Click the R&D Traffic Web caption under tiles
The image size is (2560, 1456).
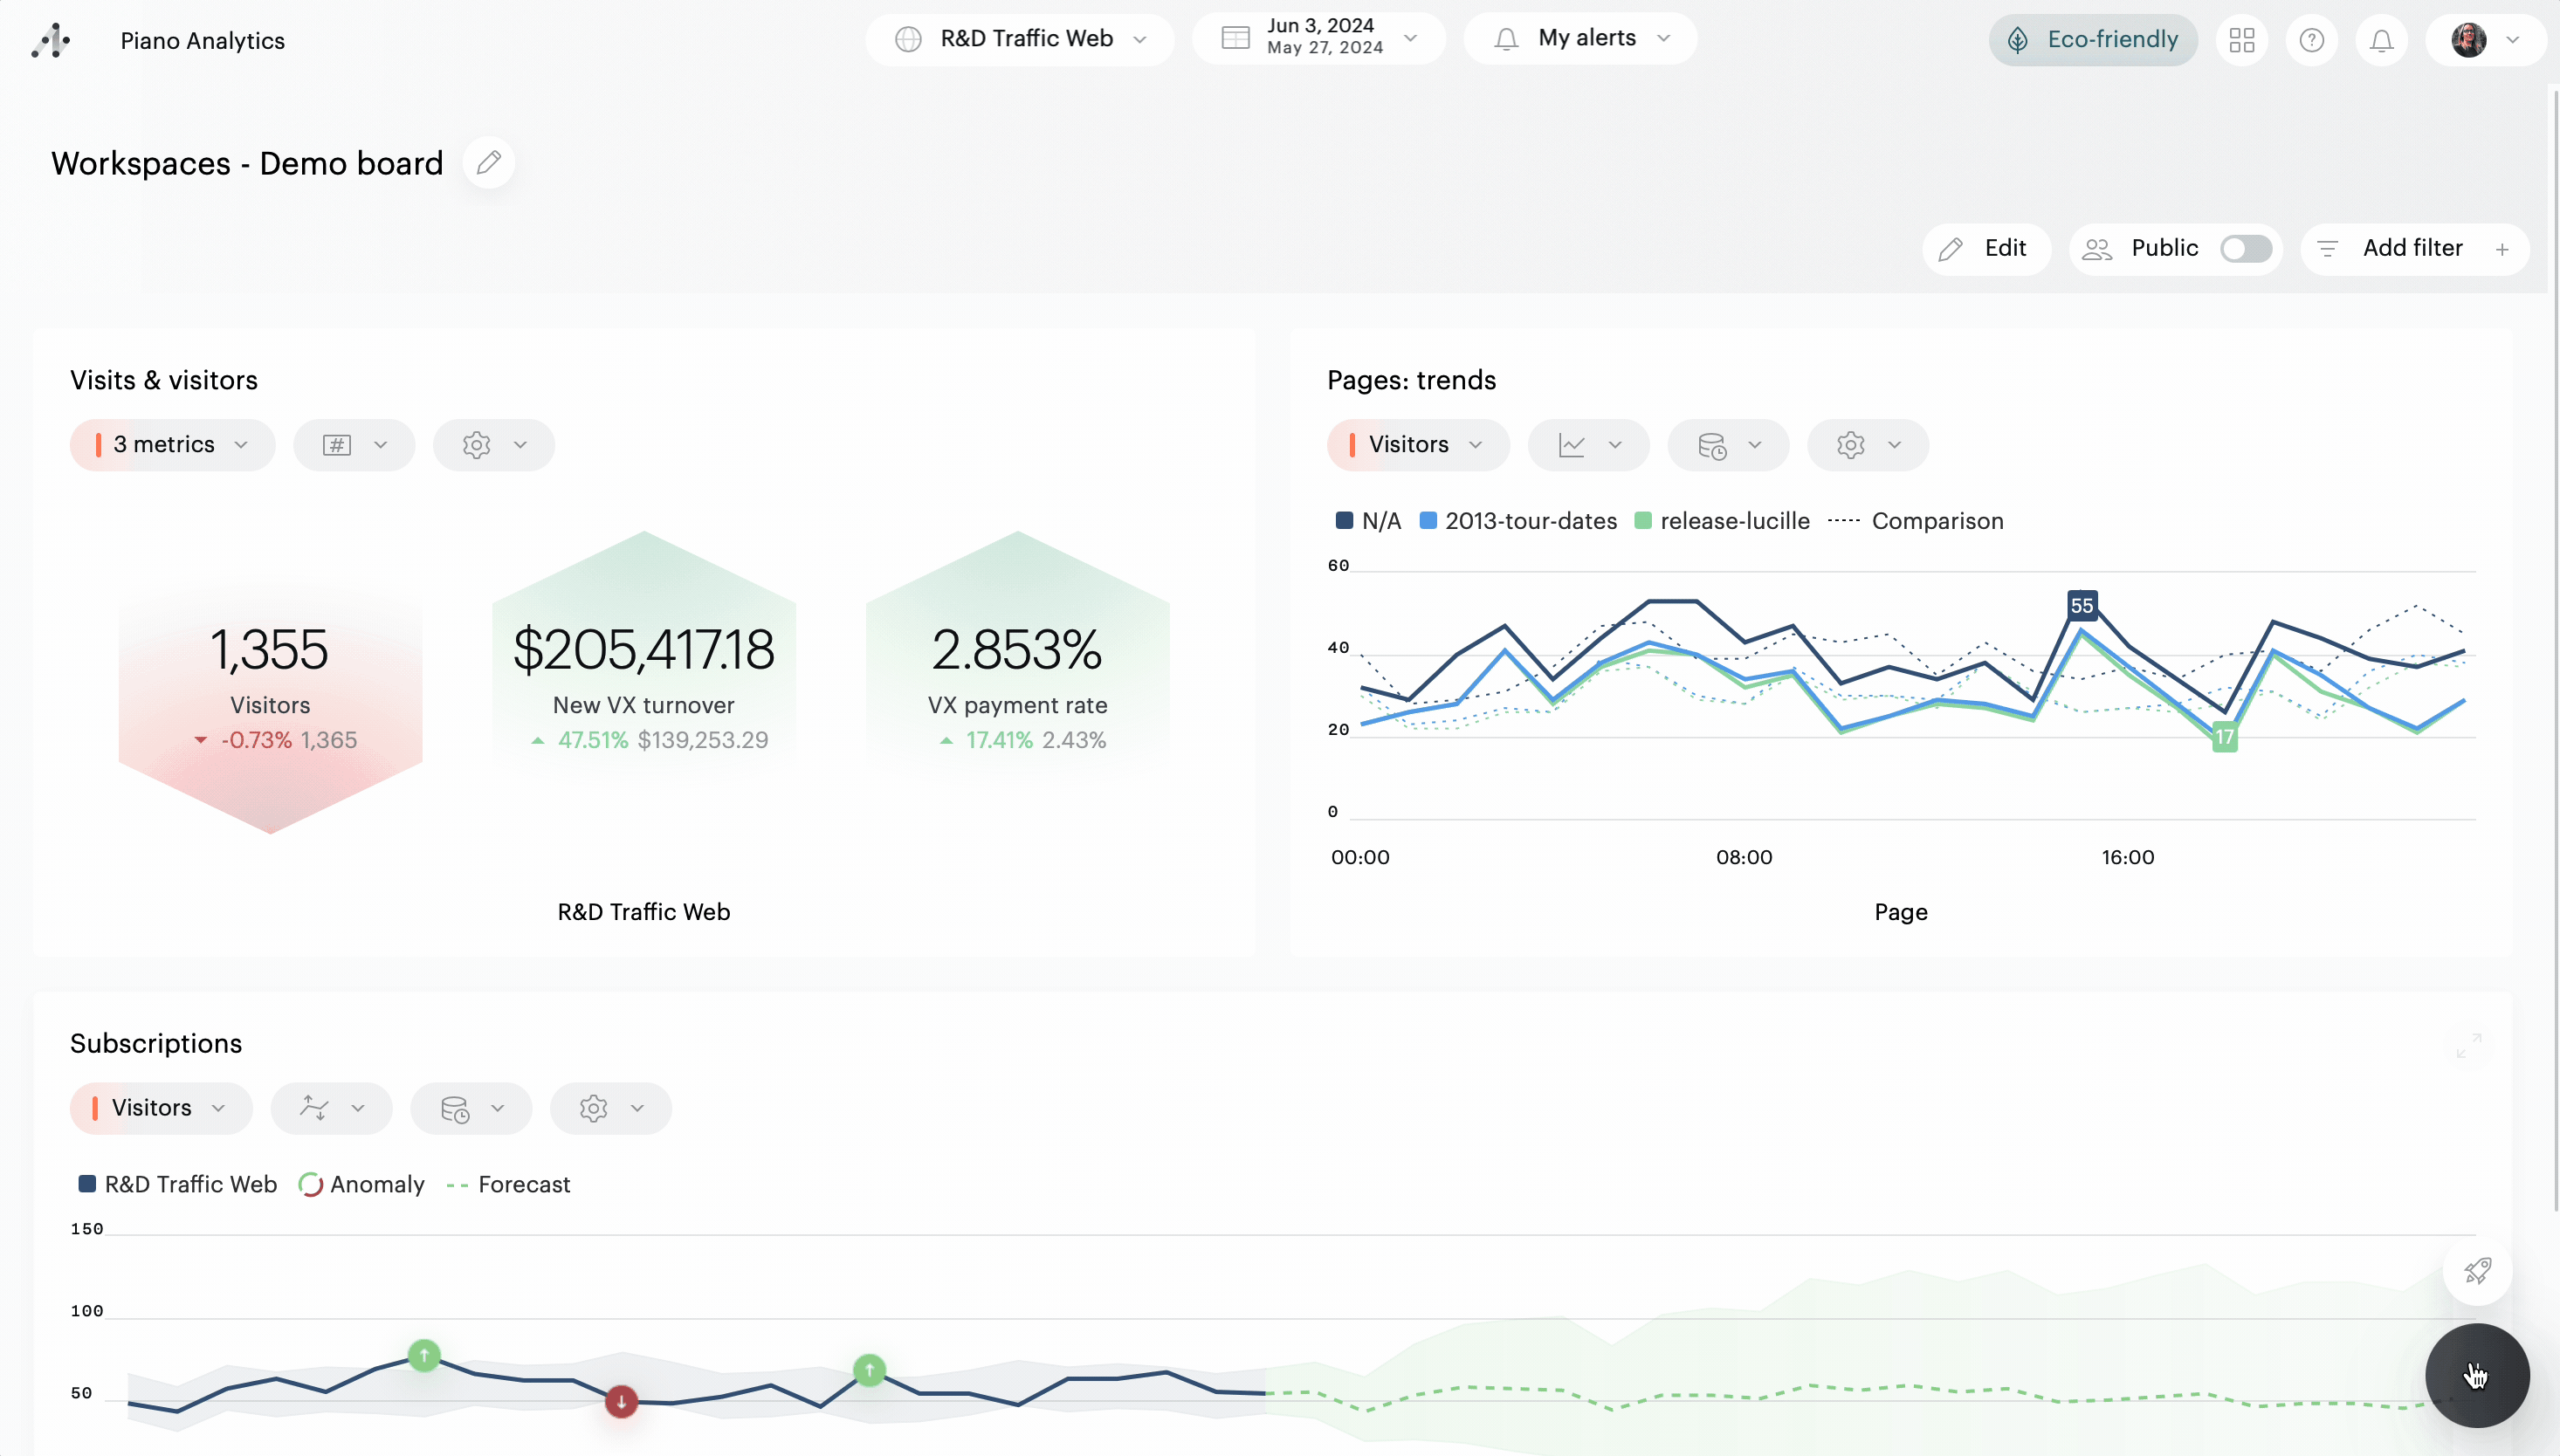[644, 912]
